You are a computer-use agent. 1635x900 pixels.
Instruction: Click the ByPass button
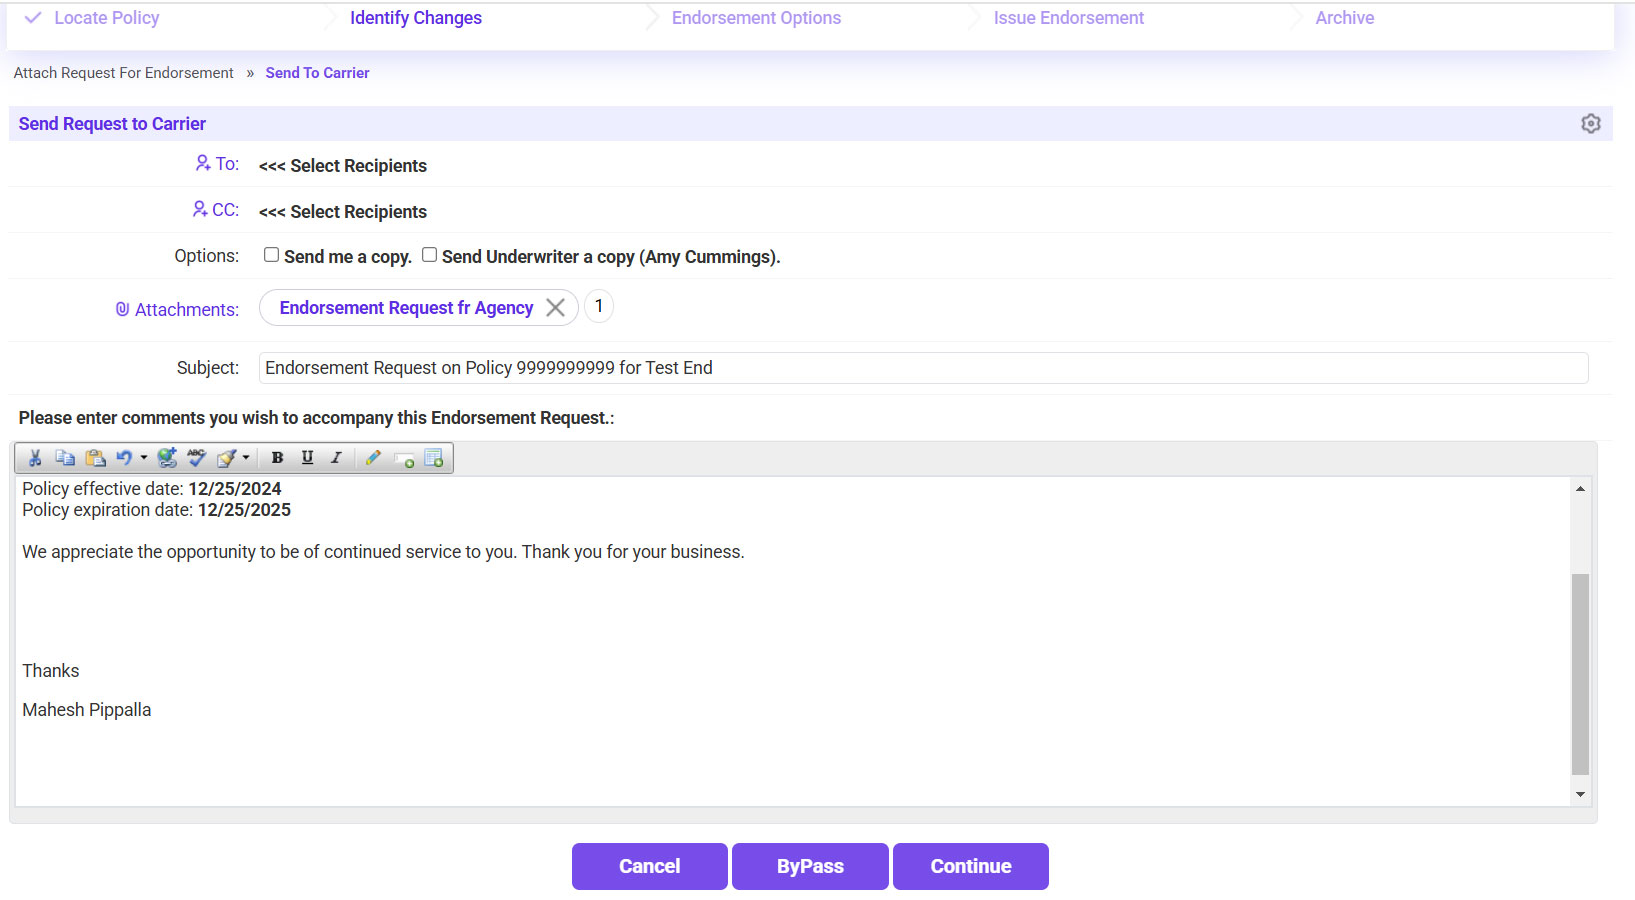click(810, 866)
